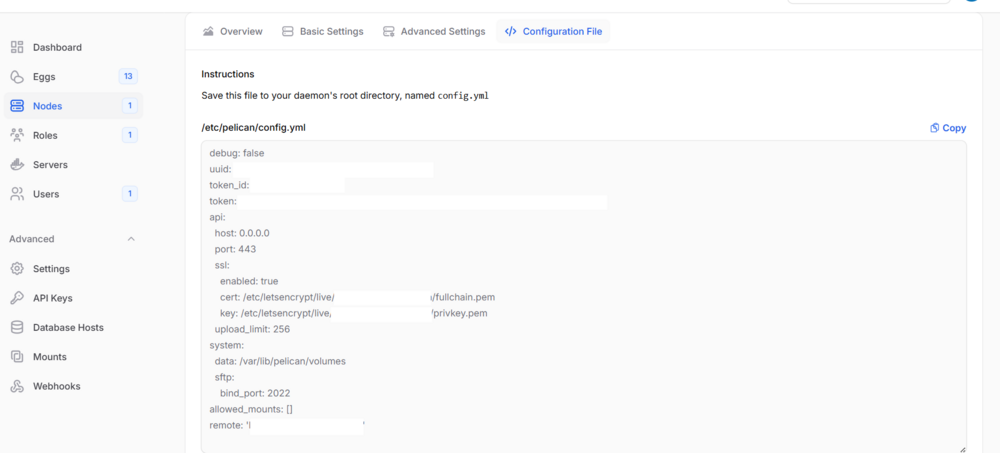
Task: Click the Roles people icon
Action: click(x=17, y=135)
